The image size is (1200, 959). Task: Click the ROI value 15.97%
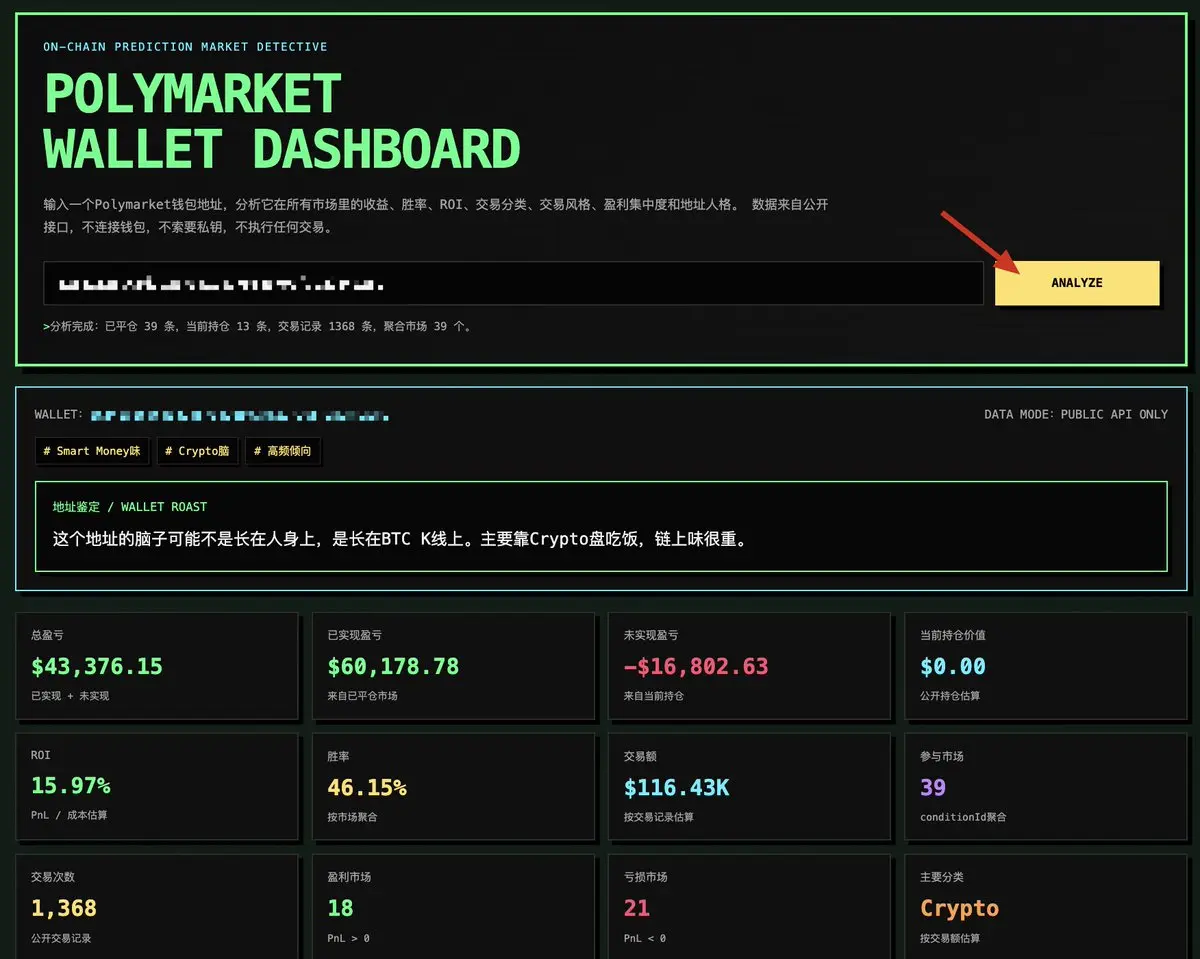(x=71, y=786)
